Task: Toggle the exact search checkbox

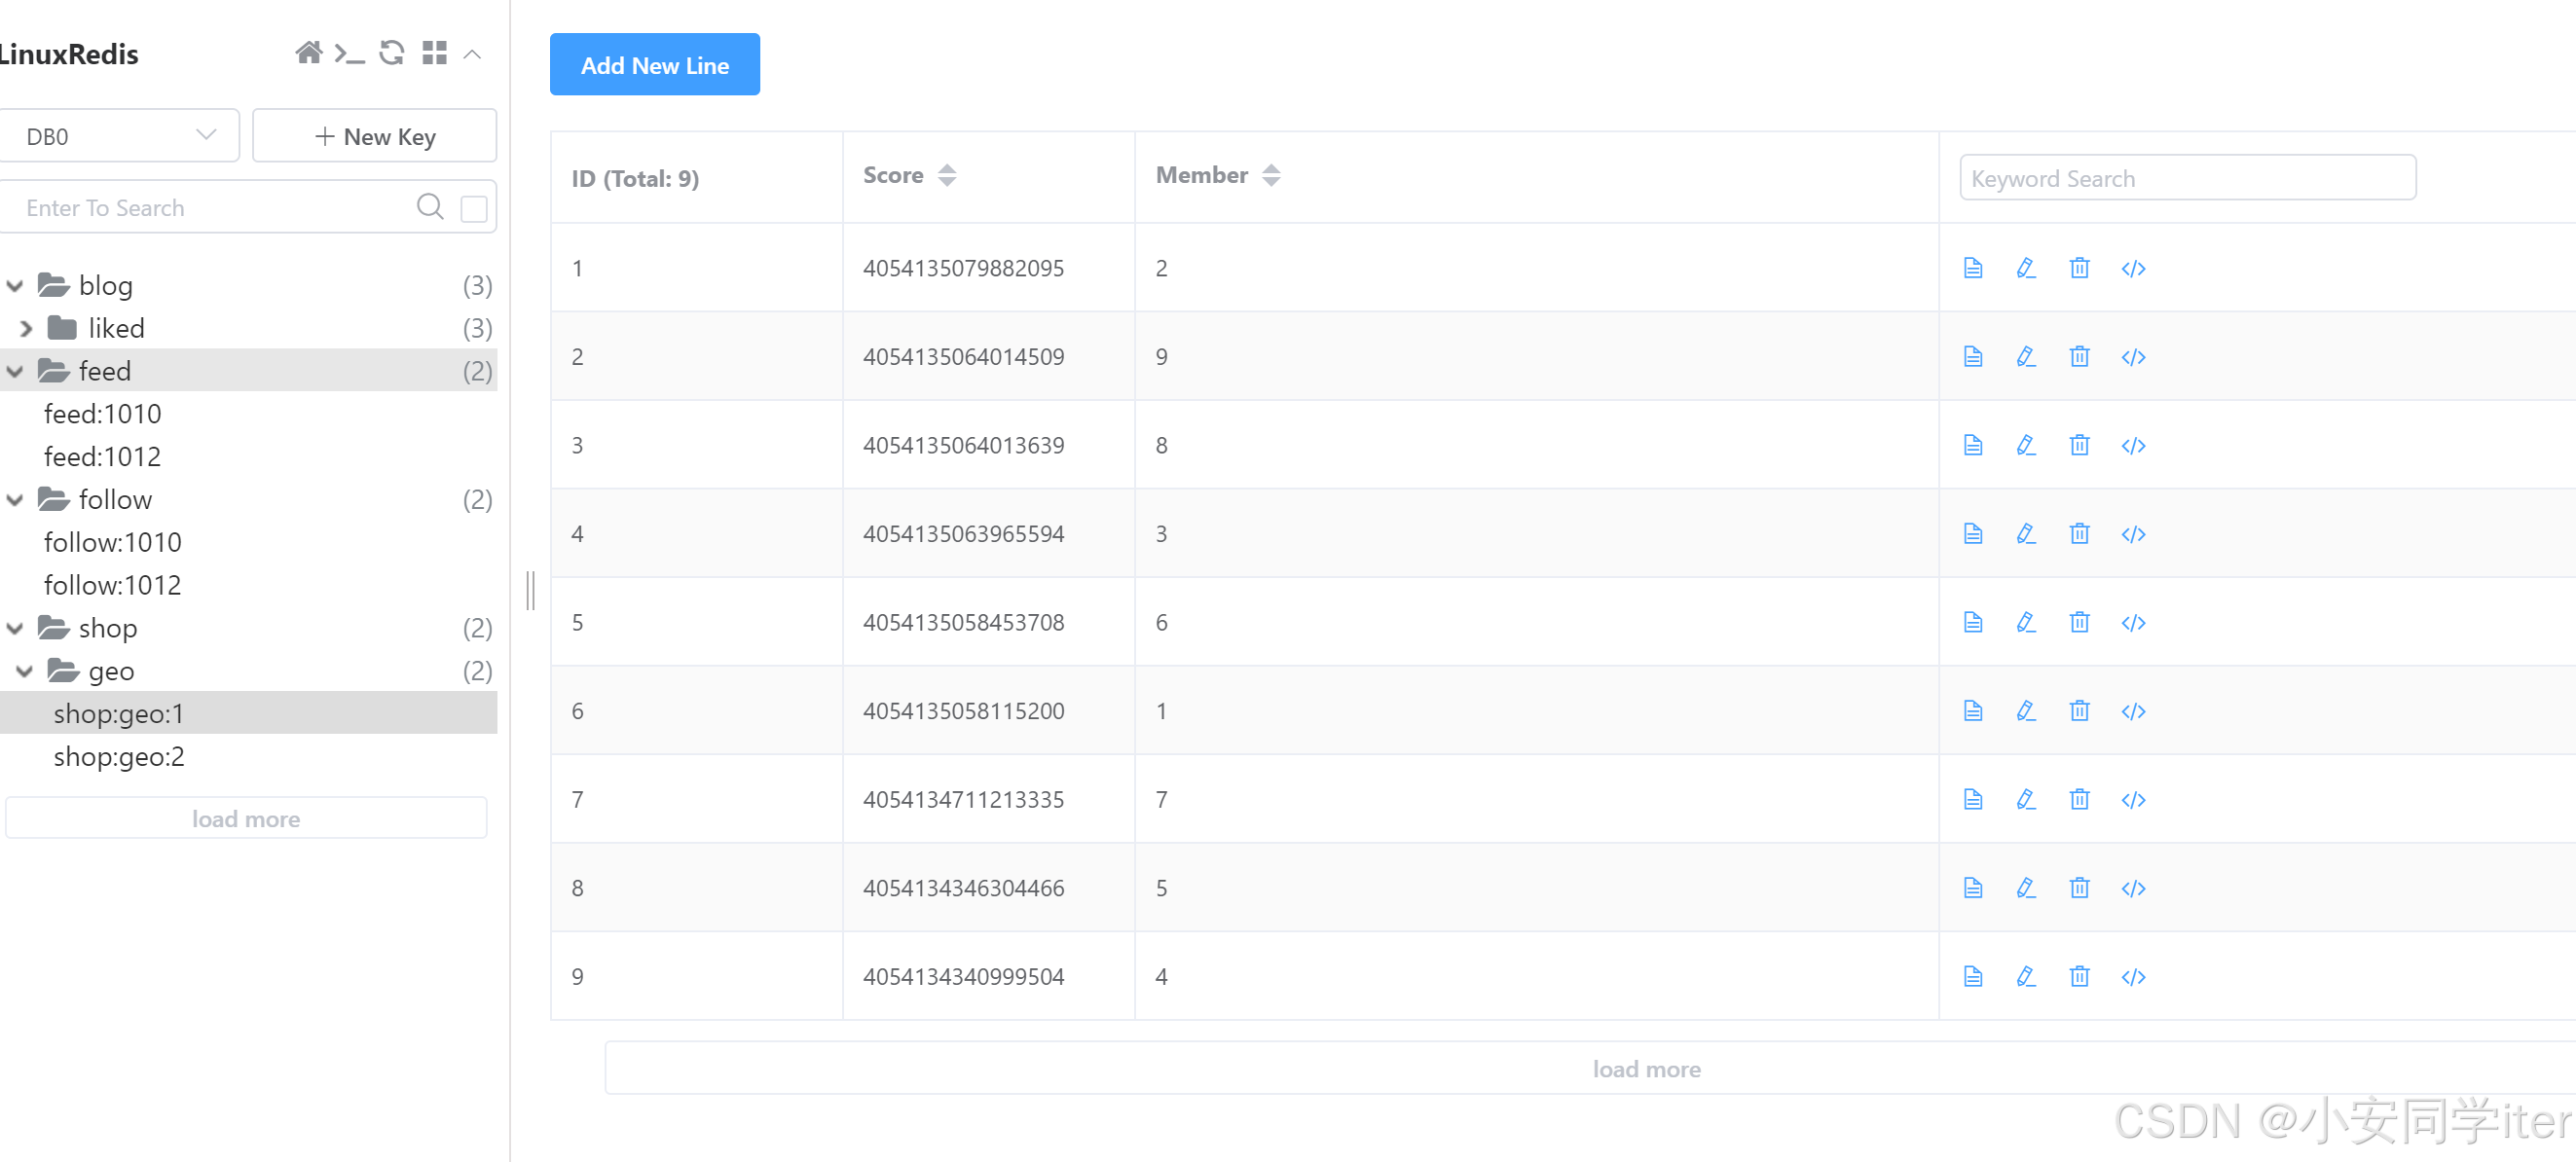Action: click(474, 208)
